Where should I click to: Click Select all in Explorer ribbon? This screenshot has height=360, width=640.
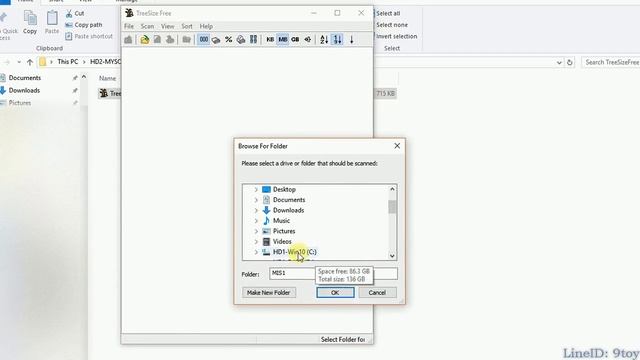(388, 13)
